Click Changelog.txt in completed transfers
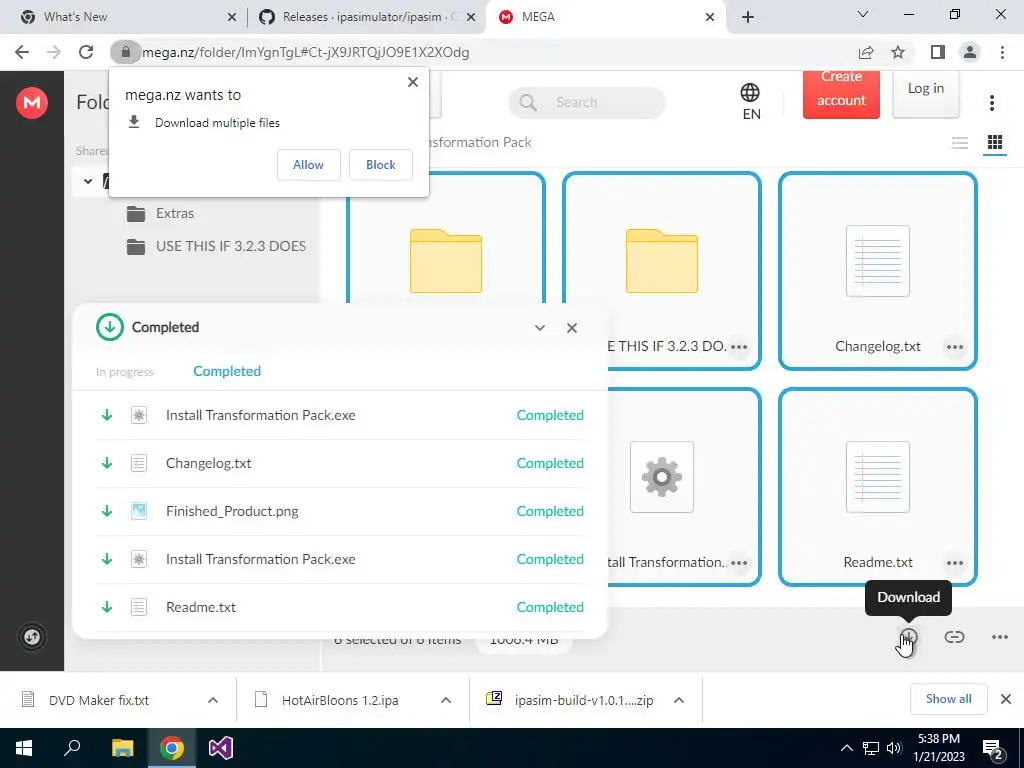 point(340,463)
